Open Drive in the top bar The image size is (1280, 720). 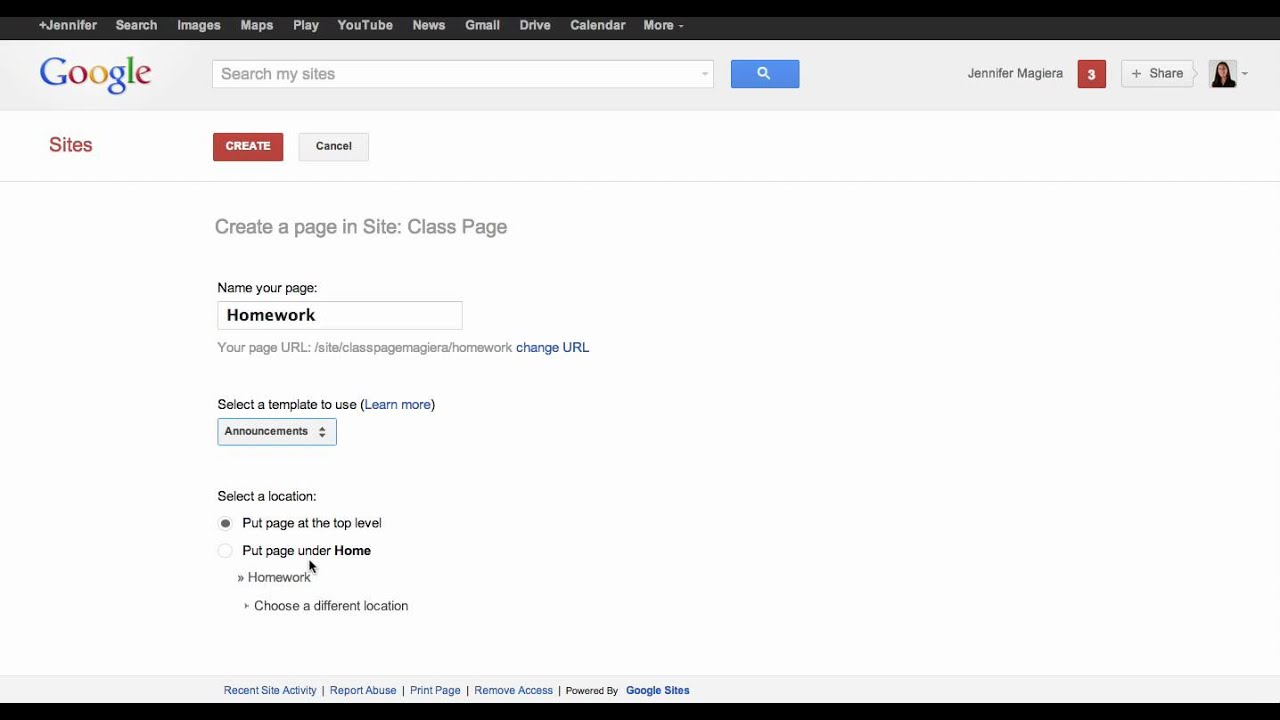click(x=535, y=25)
